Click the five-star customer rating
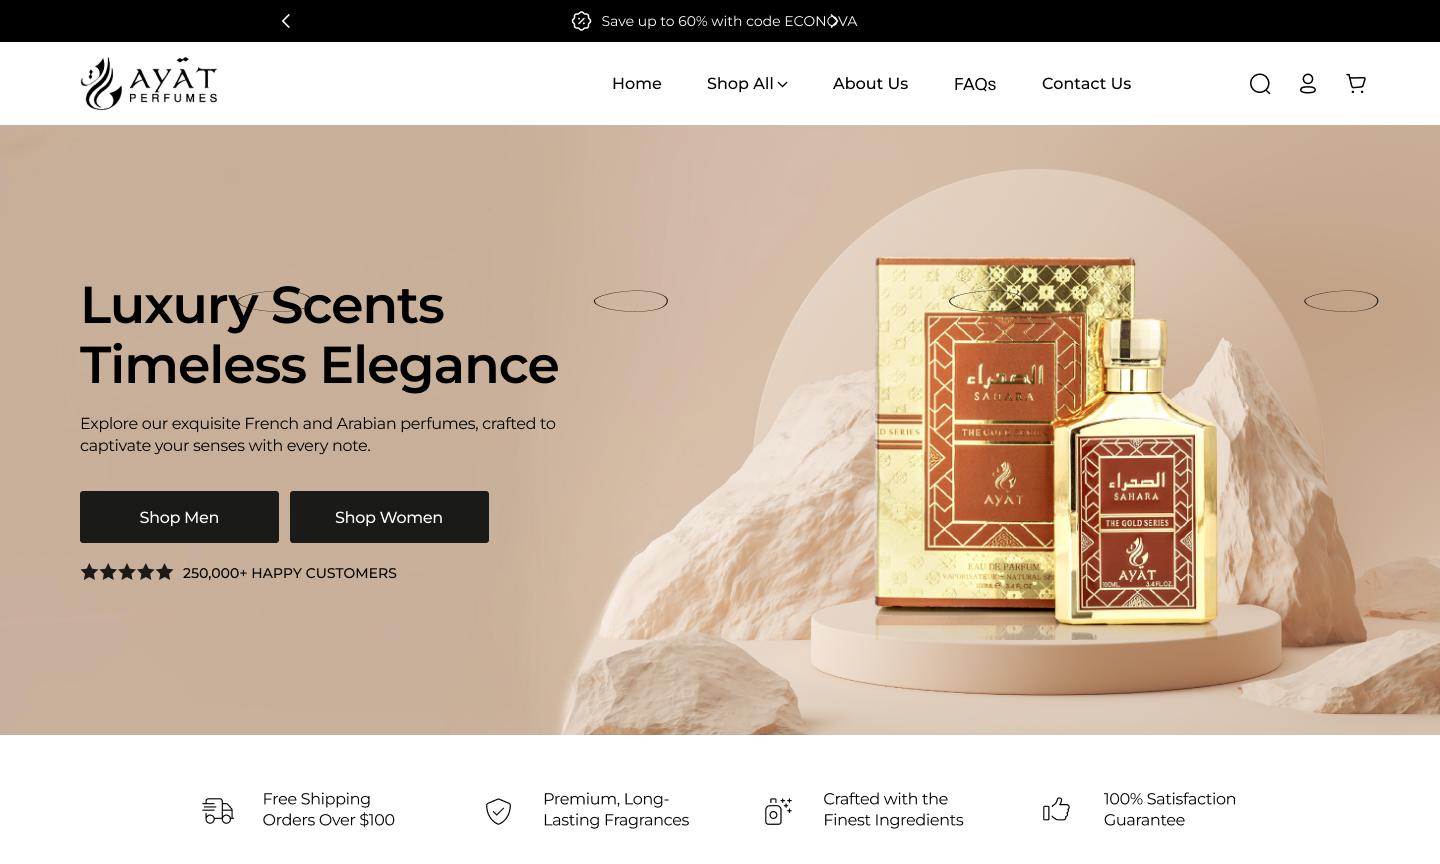The width and height of the screenshot is (1440, 864). point(127,573)
